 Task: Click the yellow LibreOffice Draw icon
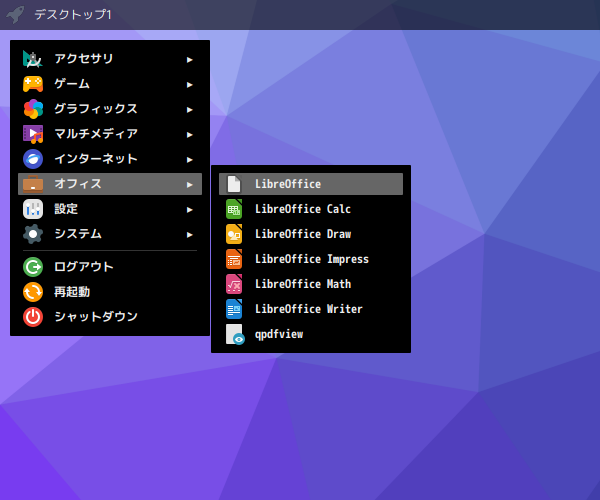point(234,234)
